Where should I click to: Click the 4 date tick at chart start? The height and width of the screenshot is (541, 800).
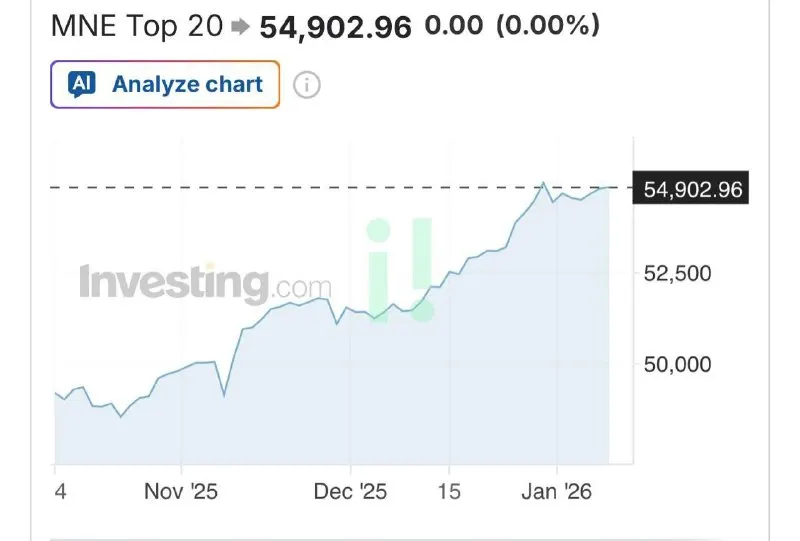60,492
